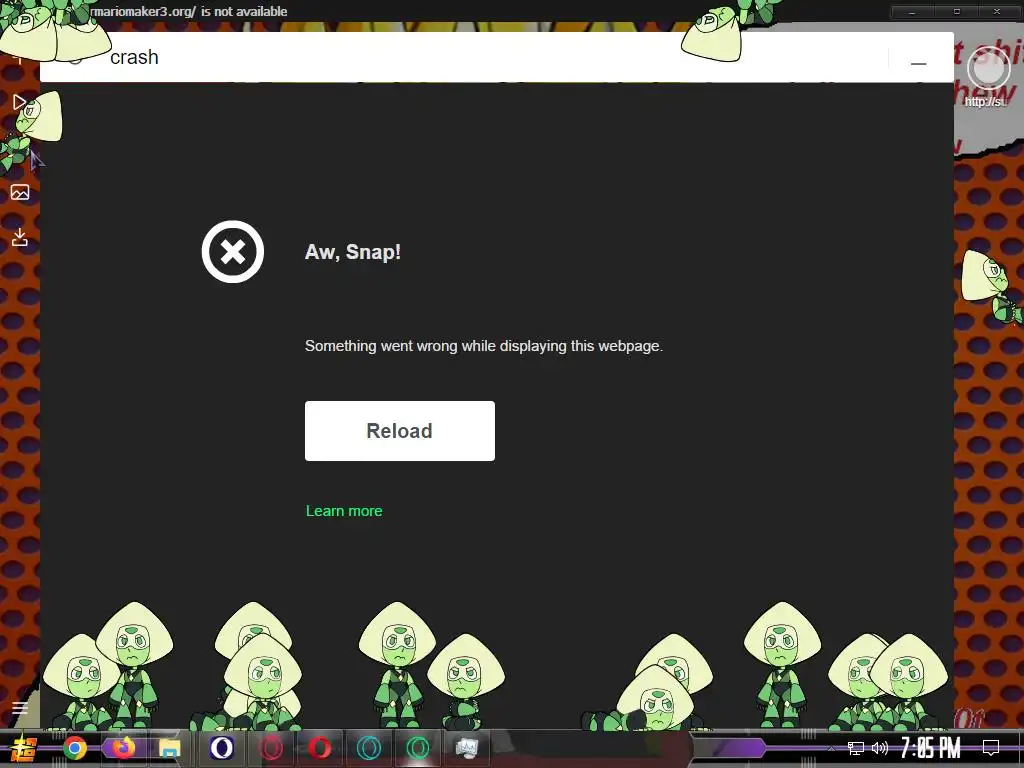Viewport: 1024px width, 768px height.
Task: Open volume speaker icon in tray
Action: (880, 748)
